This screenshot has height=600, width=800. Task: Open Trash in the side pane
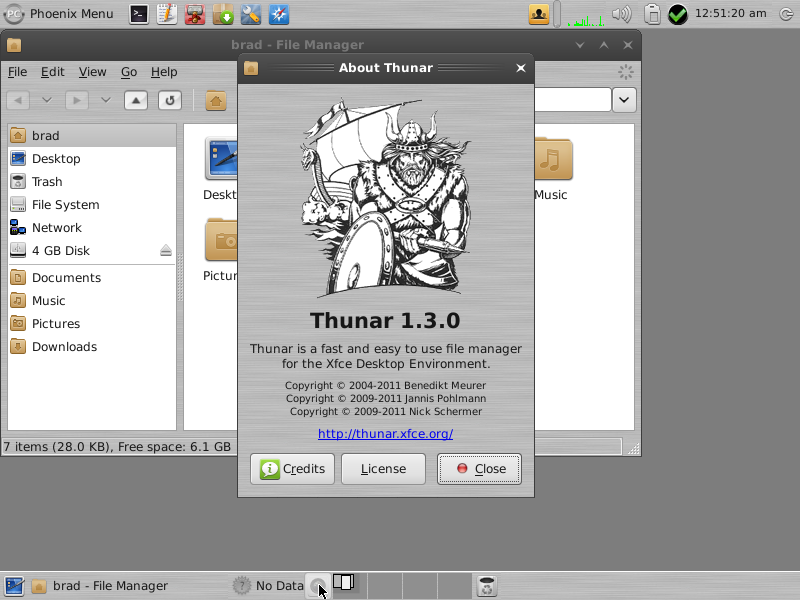92,182
